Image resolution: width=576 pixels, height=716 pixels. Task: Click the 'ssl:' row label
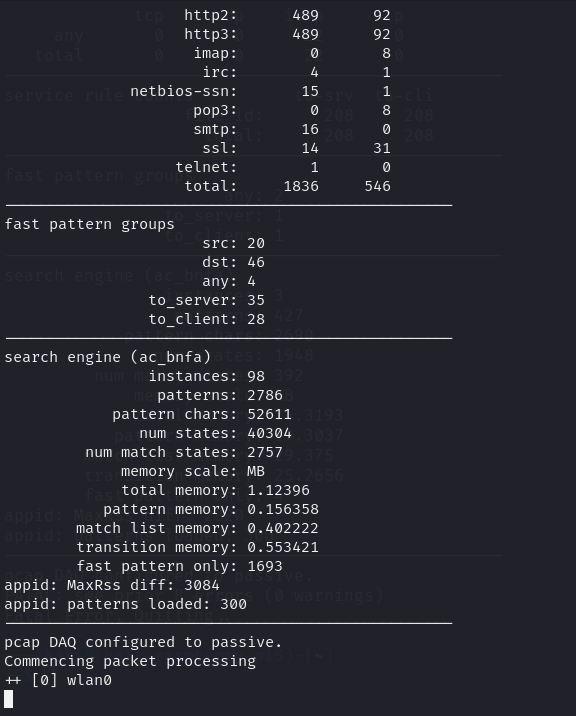[x=220, y=148]
